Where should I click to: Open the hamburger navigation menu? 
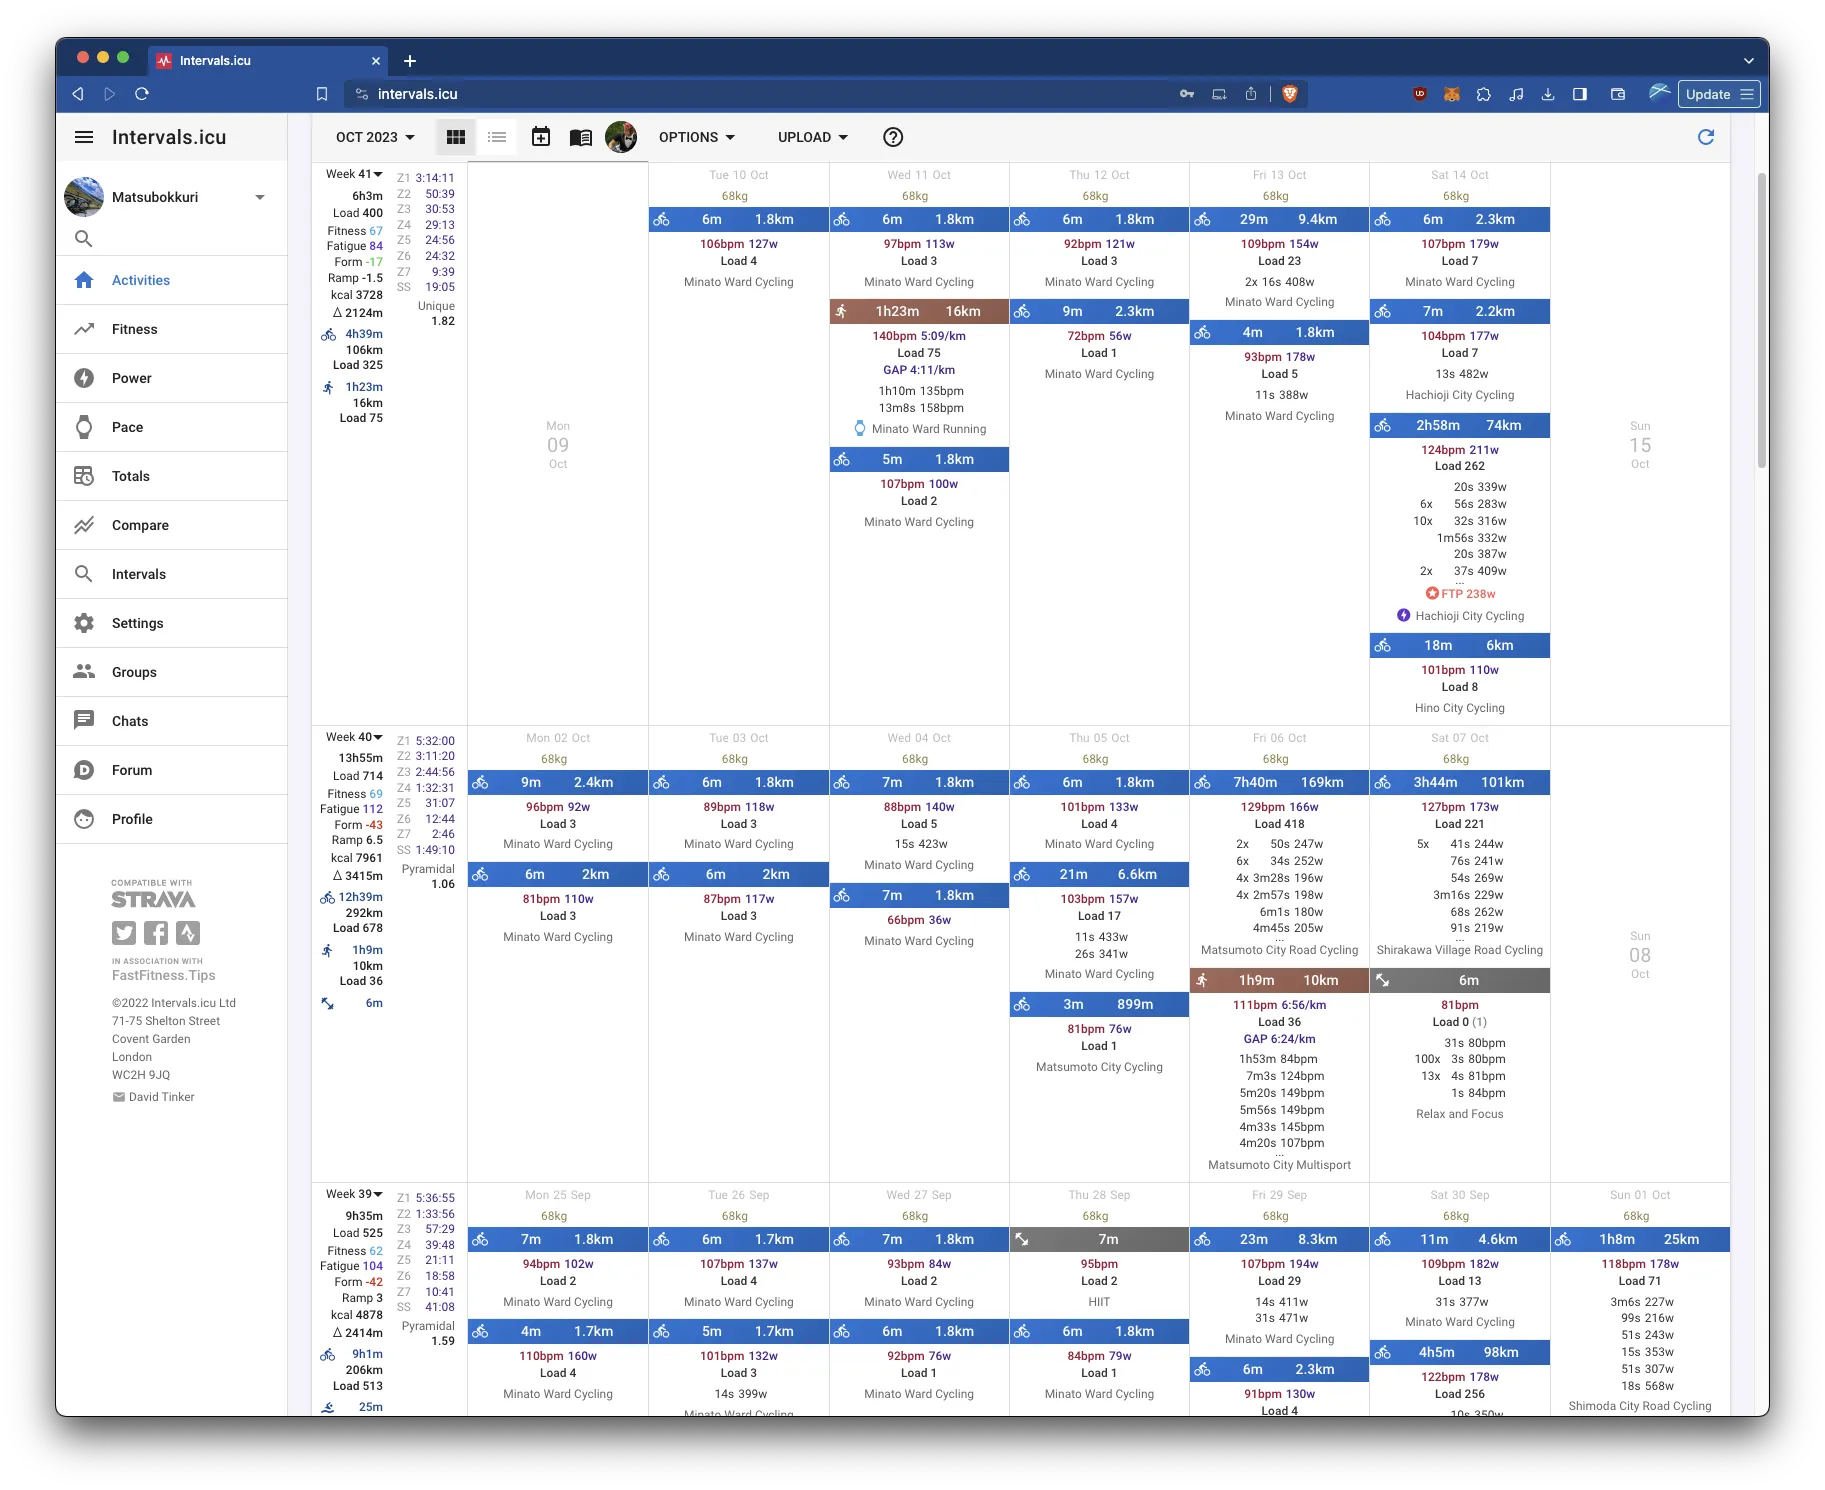pos(84,137)
